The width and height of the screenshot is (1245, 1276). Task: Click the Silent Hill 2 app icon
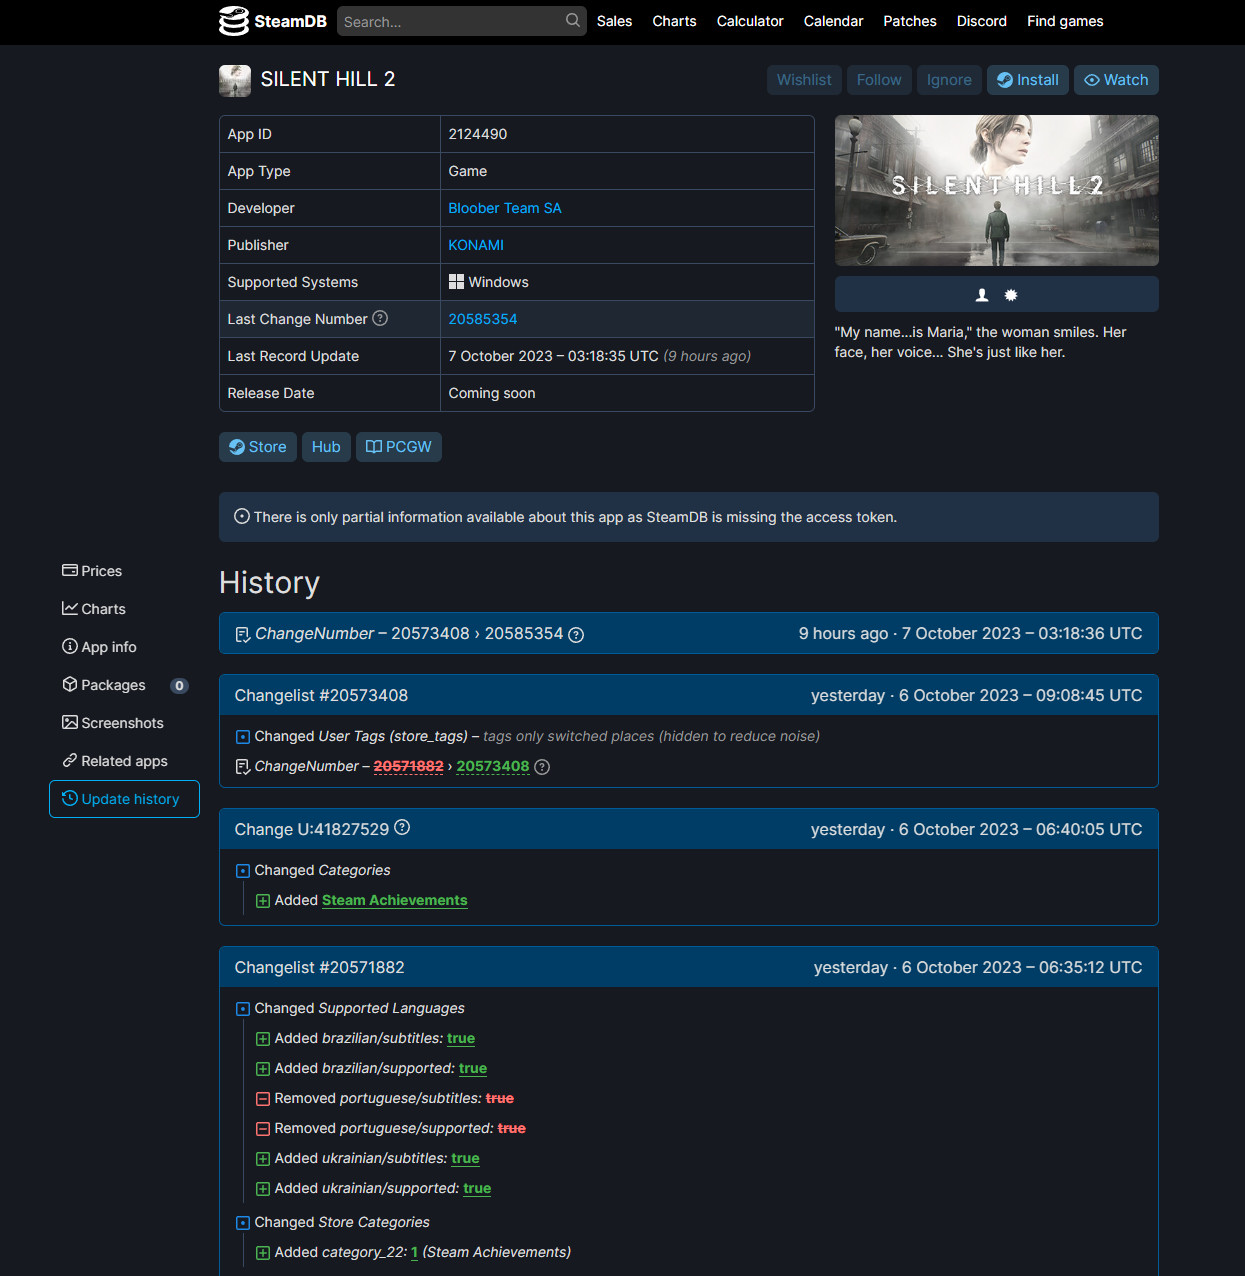point(235,80)
